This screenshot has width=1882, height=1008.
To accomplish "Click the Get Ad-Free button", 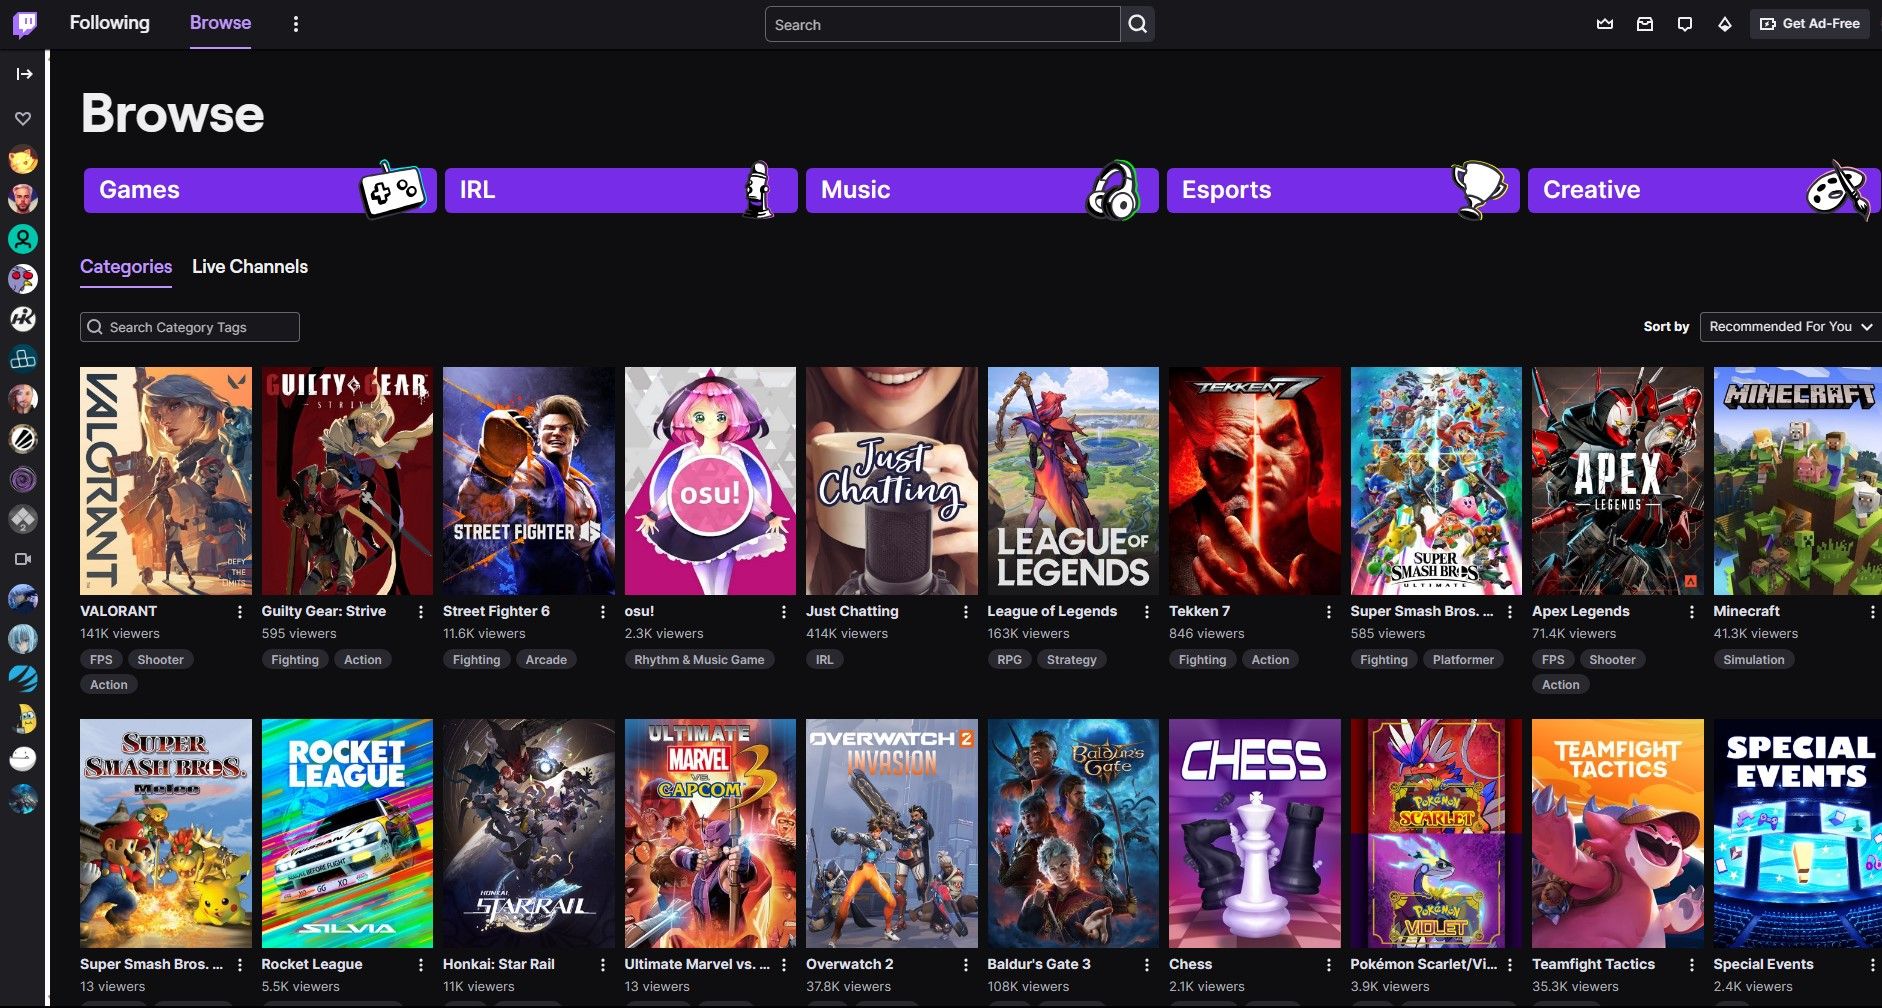I will pos(1808,23).
